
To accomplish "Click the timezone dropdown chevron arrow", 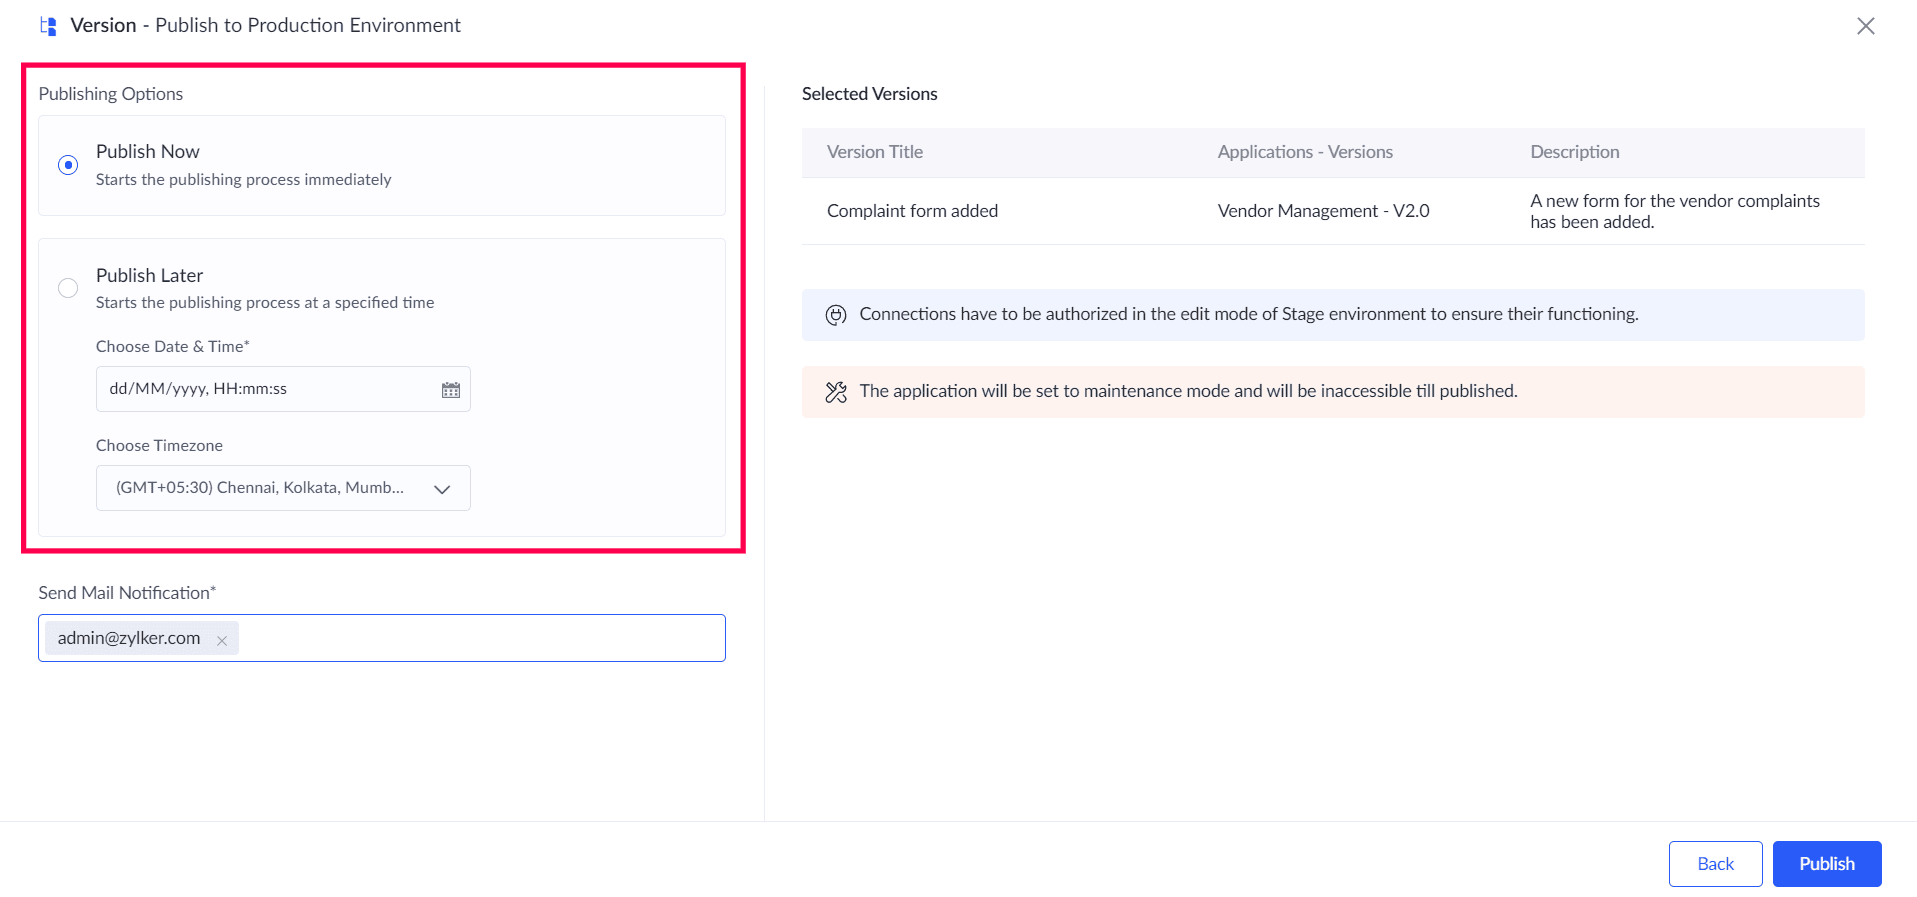I will (x=442, y=489).
